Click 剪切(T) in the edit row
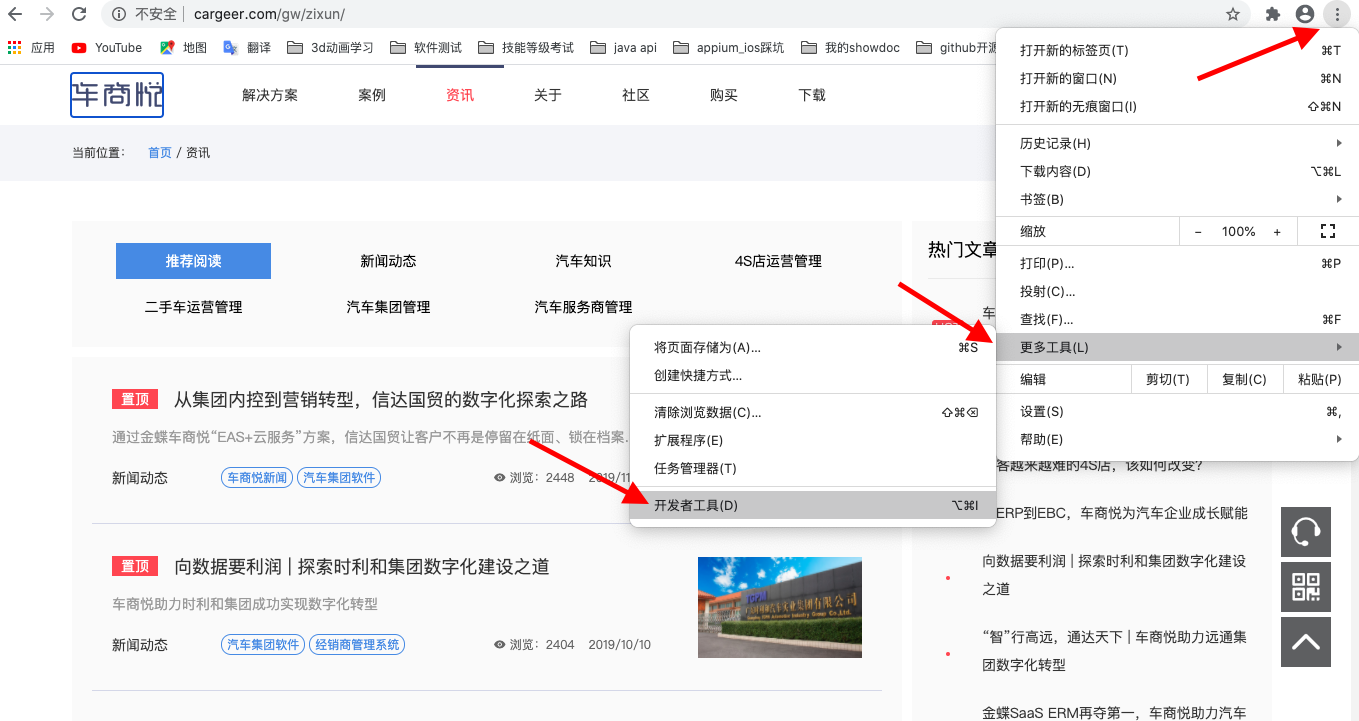The width and height of the screenshot is (1359, 721). click(x=1168, y=379)
